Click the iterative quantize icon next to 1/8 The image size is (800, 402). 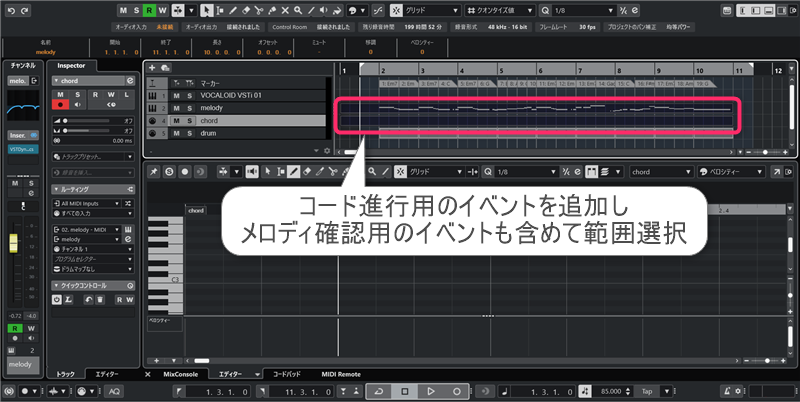point(623,10)
